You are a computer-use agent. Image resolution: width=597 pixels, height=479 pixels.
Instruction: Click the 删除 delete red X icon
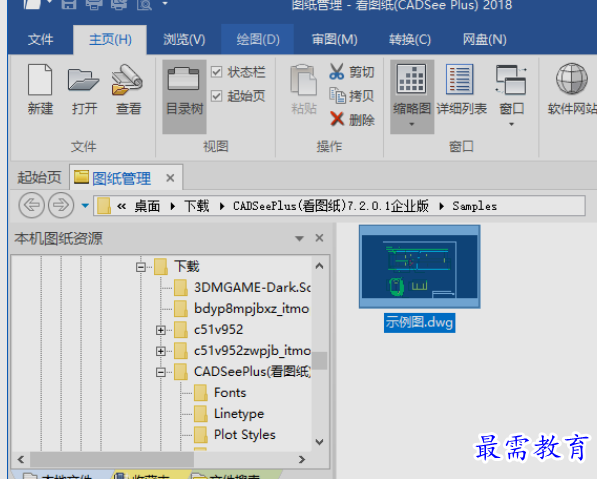(x=337, y=119)
